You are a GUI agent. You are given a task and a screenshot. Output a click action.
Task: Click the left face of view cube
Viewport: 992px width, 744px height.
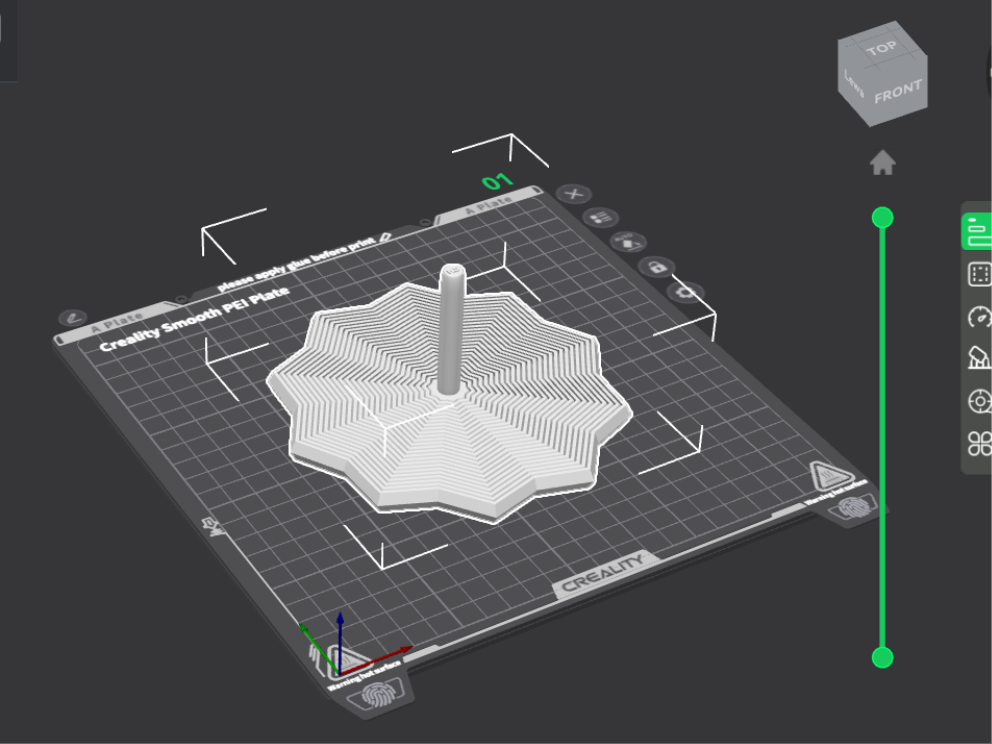coord(853,85)
